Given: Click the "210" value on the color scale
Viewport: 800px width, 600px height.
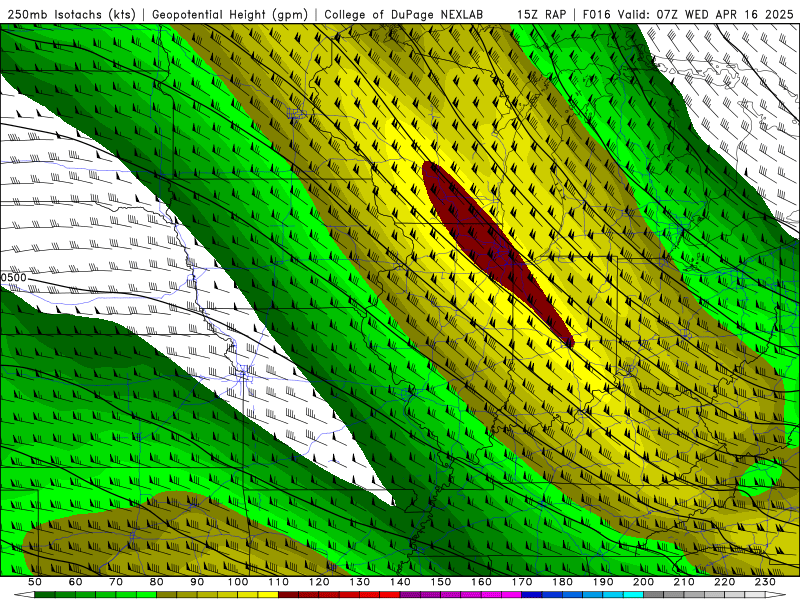Looking at the screenshot, I should click(x=684, y=582).
